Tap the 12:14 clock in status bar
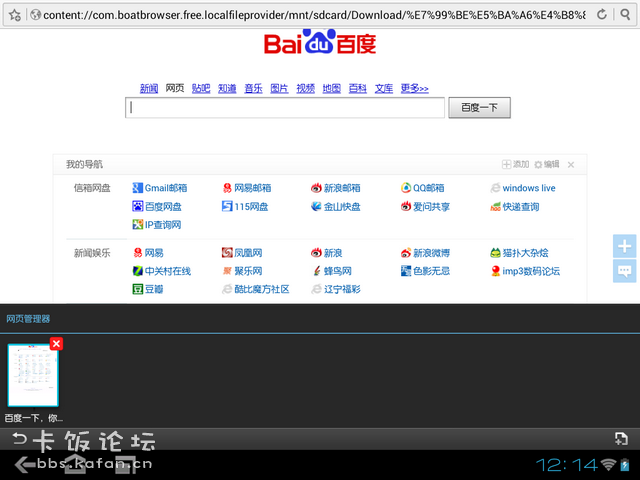 pos(567,465)
